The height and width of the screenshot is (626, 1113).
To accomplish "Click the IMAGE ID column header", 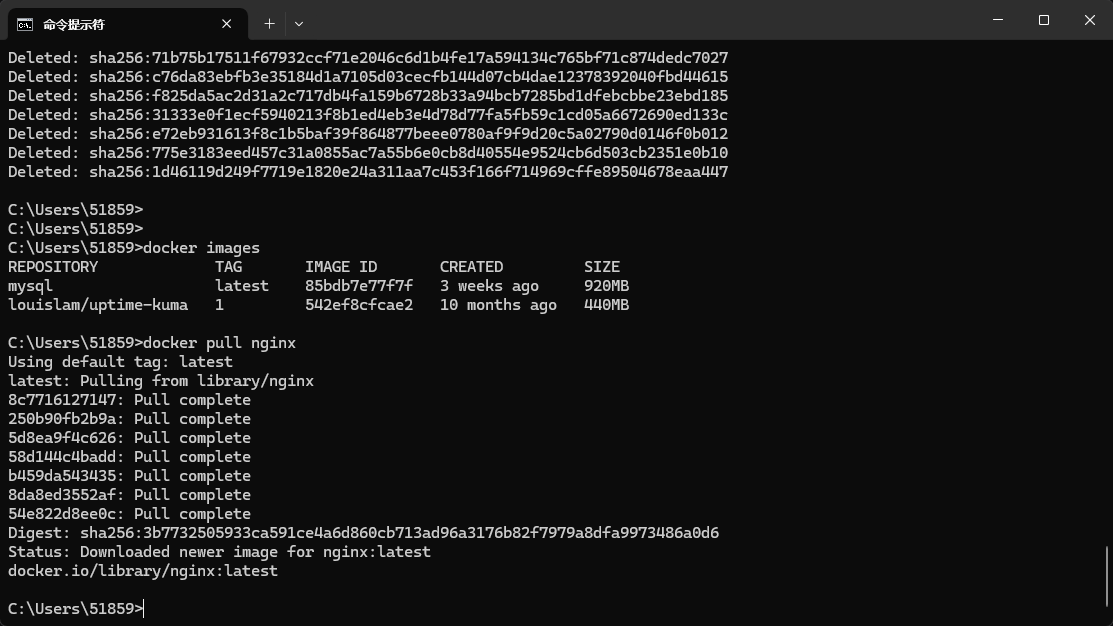I will tap(341, 267).
